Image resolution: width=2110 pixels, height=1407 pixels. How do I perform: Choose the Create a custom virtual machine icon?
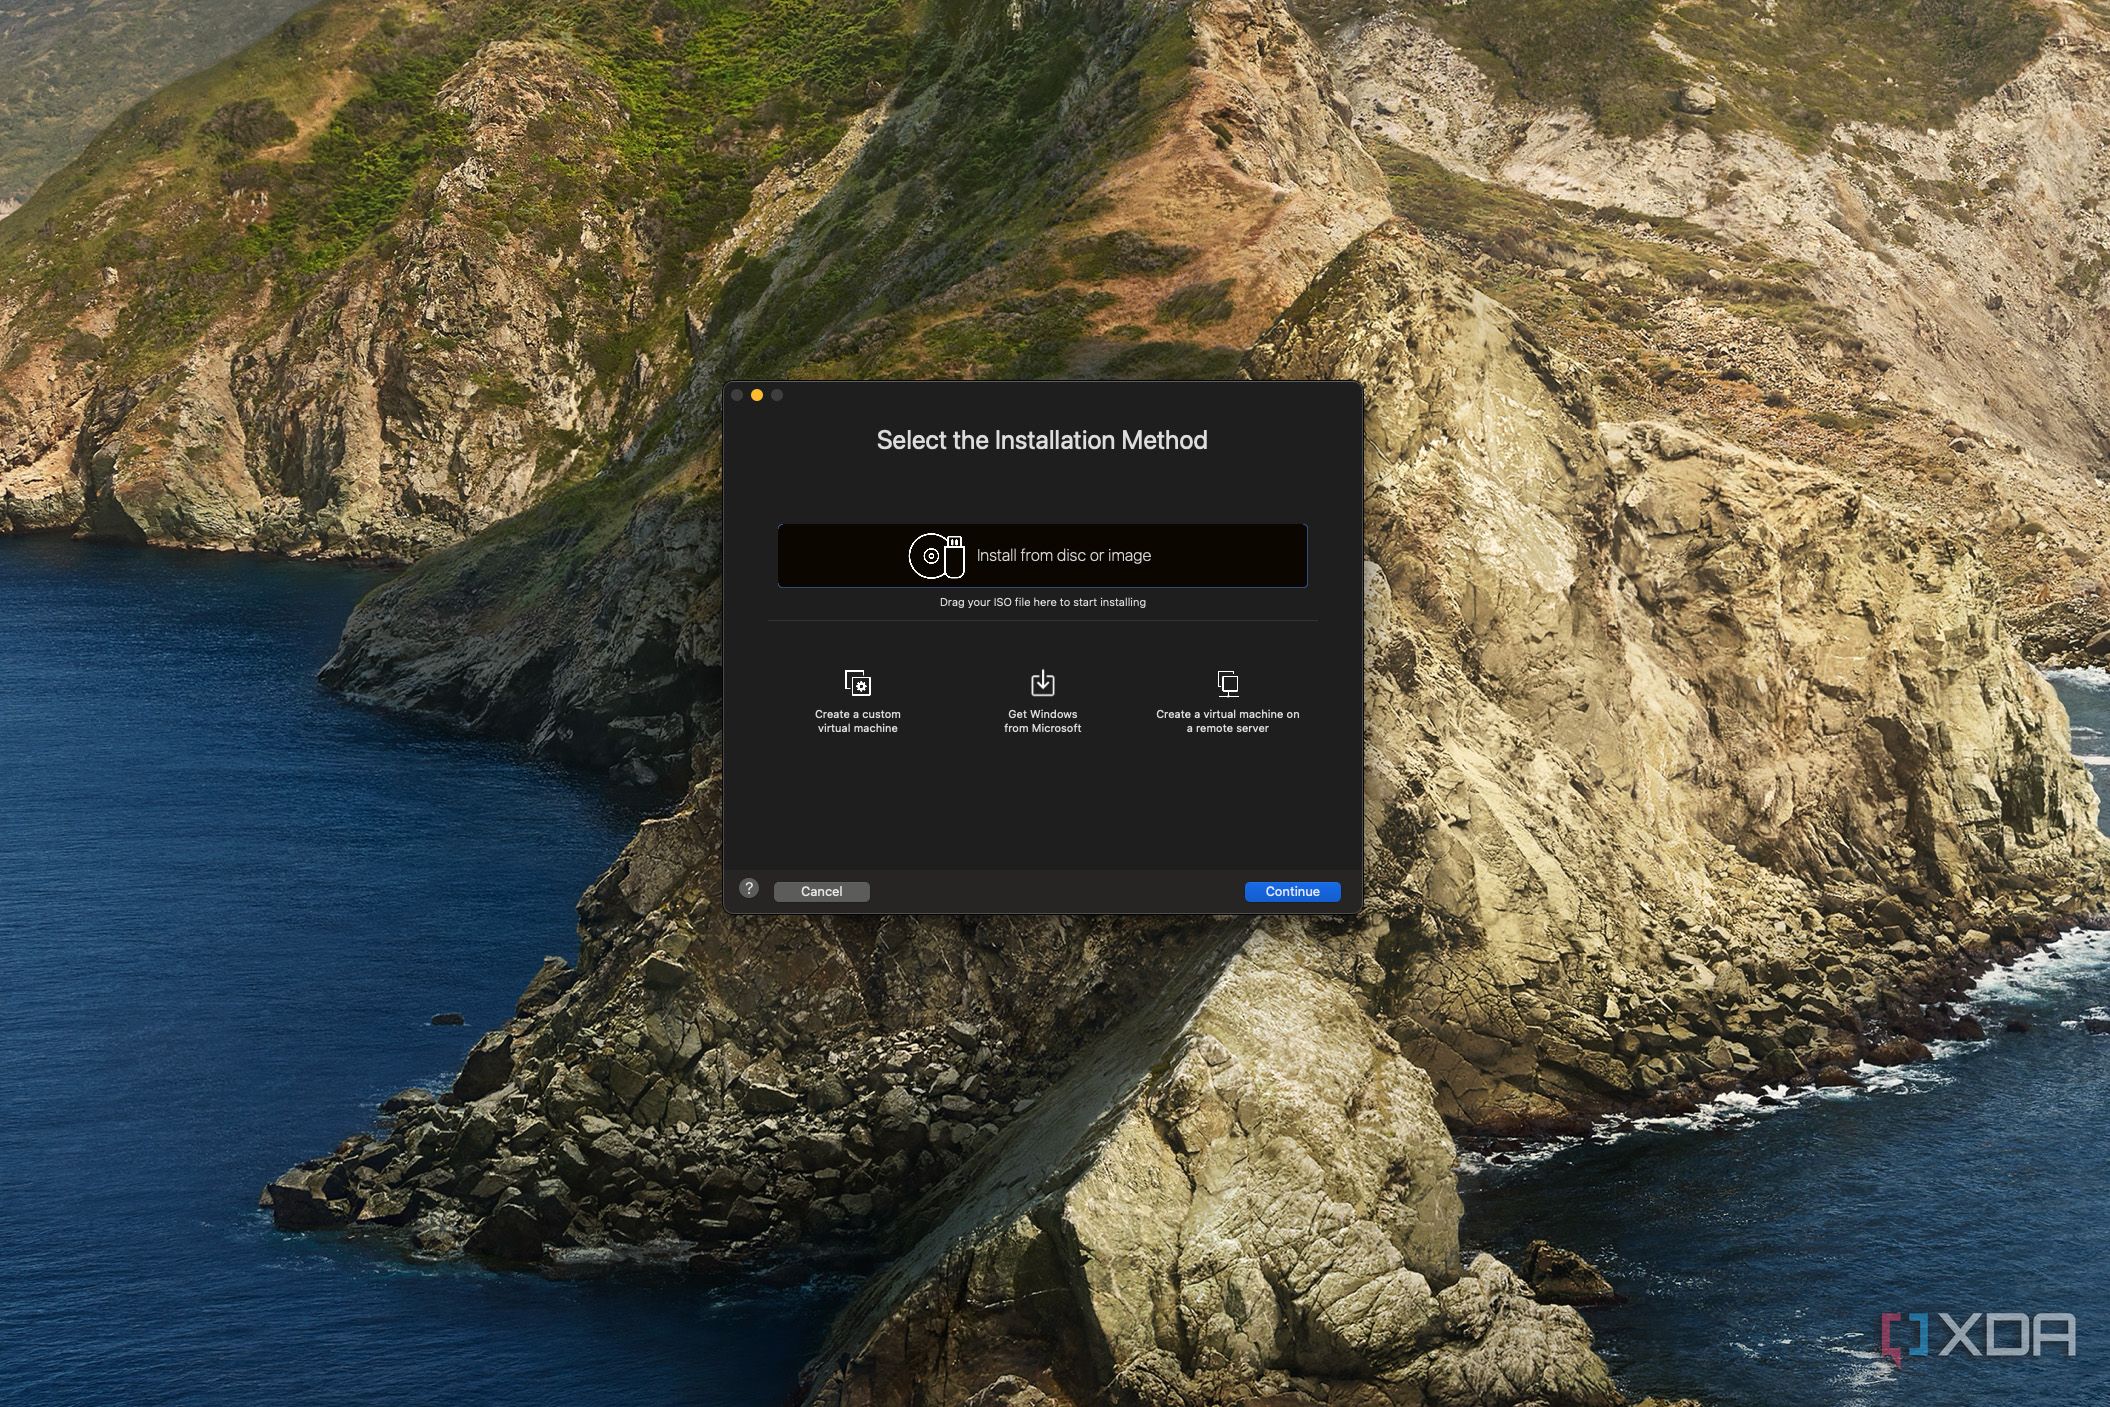tap(857, 683)
